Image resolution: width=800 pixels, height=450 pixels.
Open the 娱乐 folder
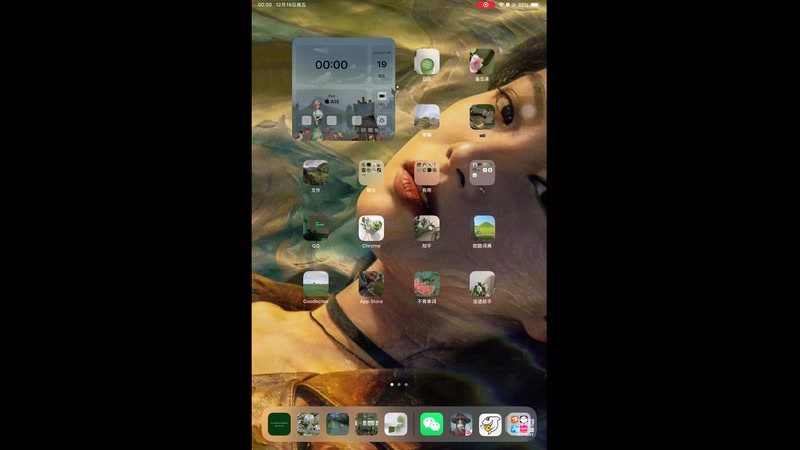pyautogui.click(x=371, y=172)
